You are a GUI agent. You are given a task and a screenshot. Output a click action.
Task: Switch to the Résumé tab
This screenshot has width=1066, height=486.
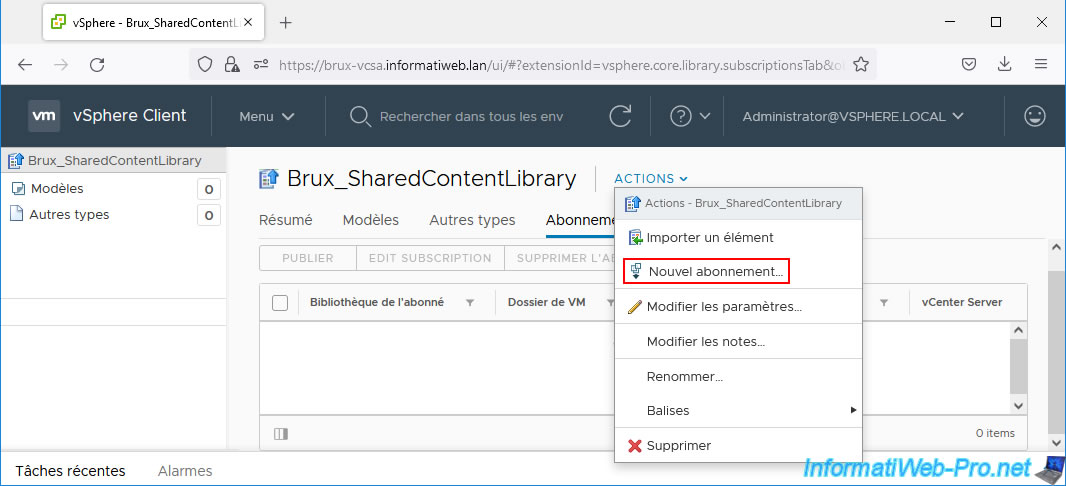tap(286, 220)
